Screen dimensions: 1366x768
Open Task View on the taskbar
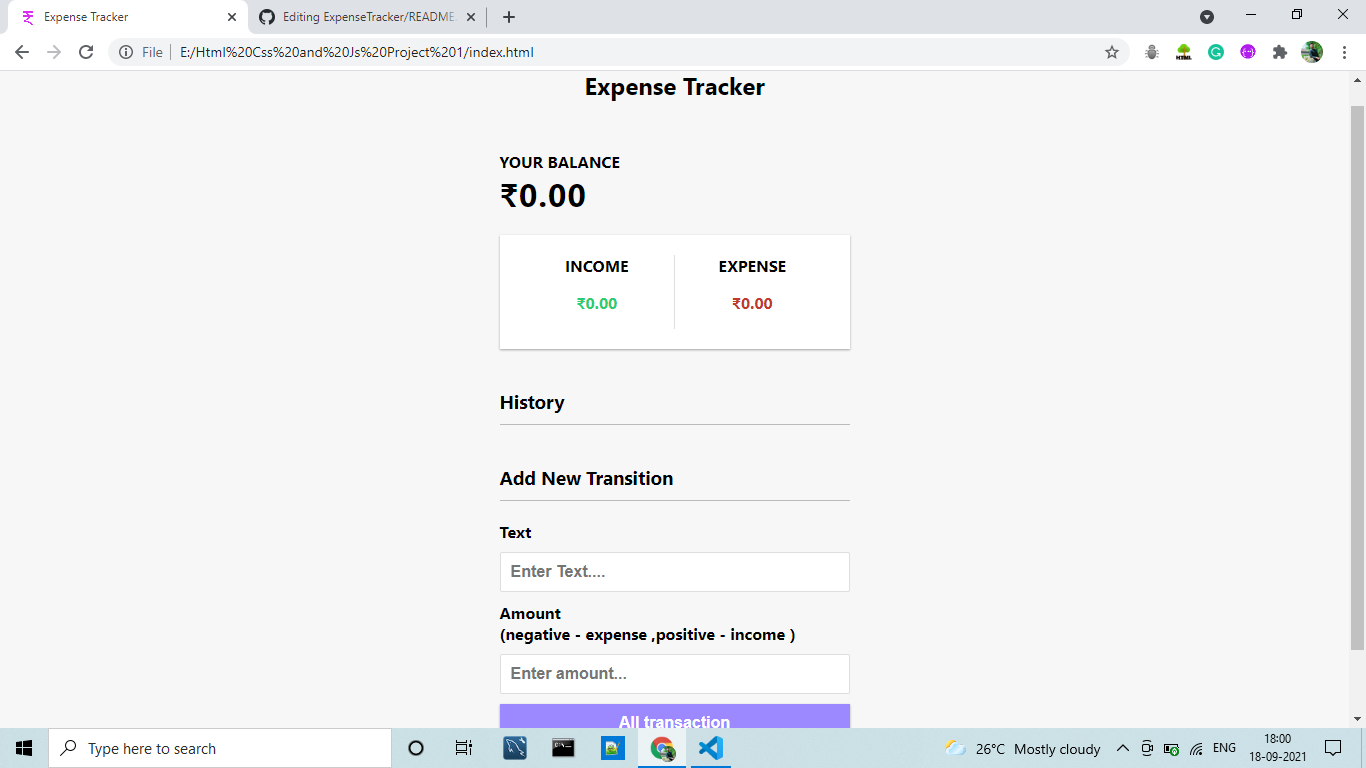coord(464,748)
